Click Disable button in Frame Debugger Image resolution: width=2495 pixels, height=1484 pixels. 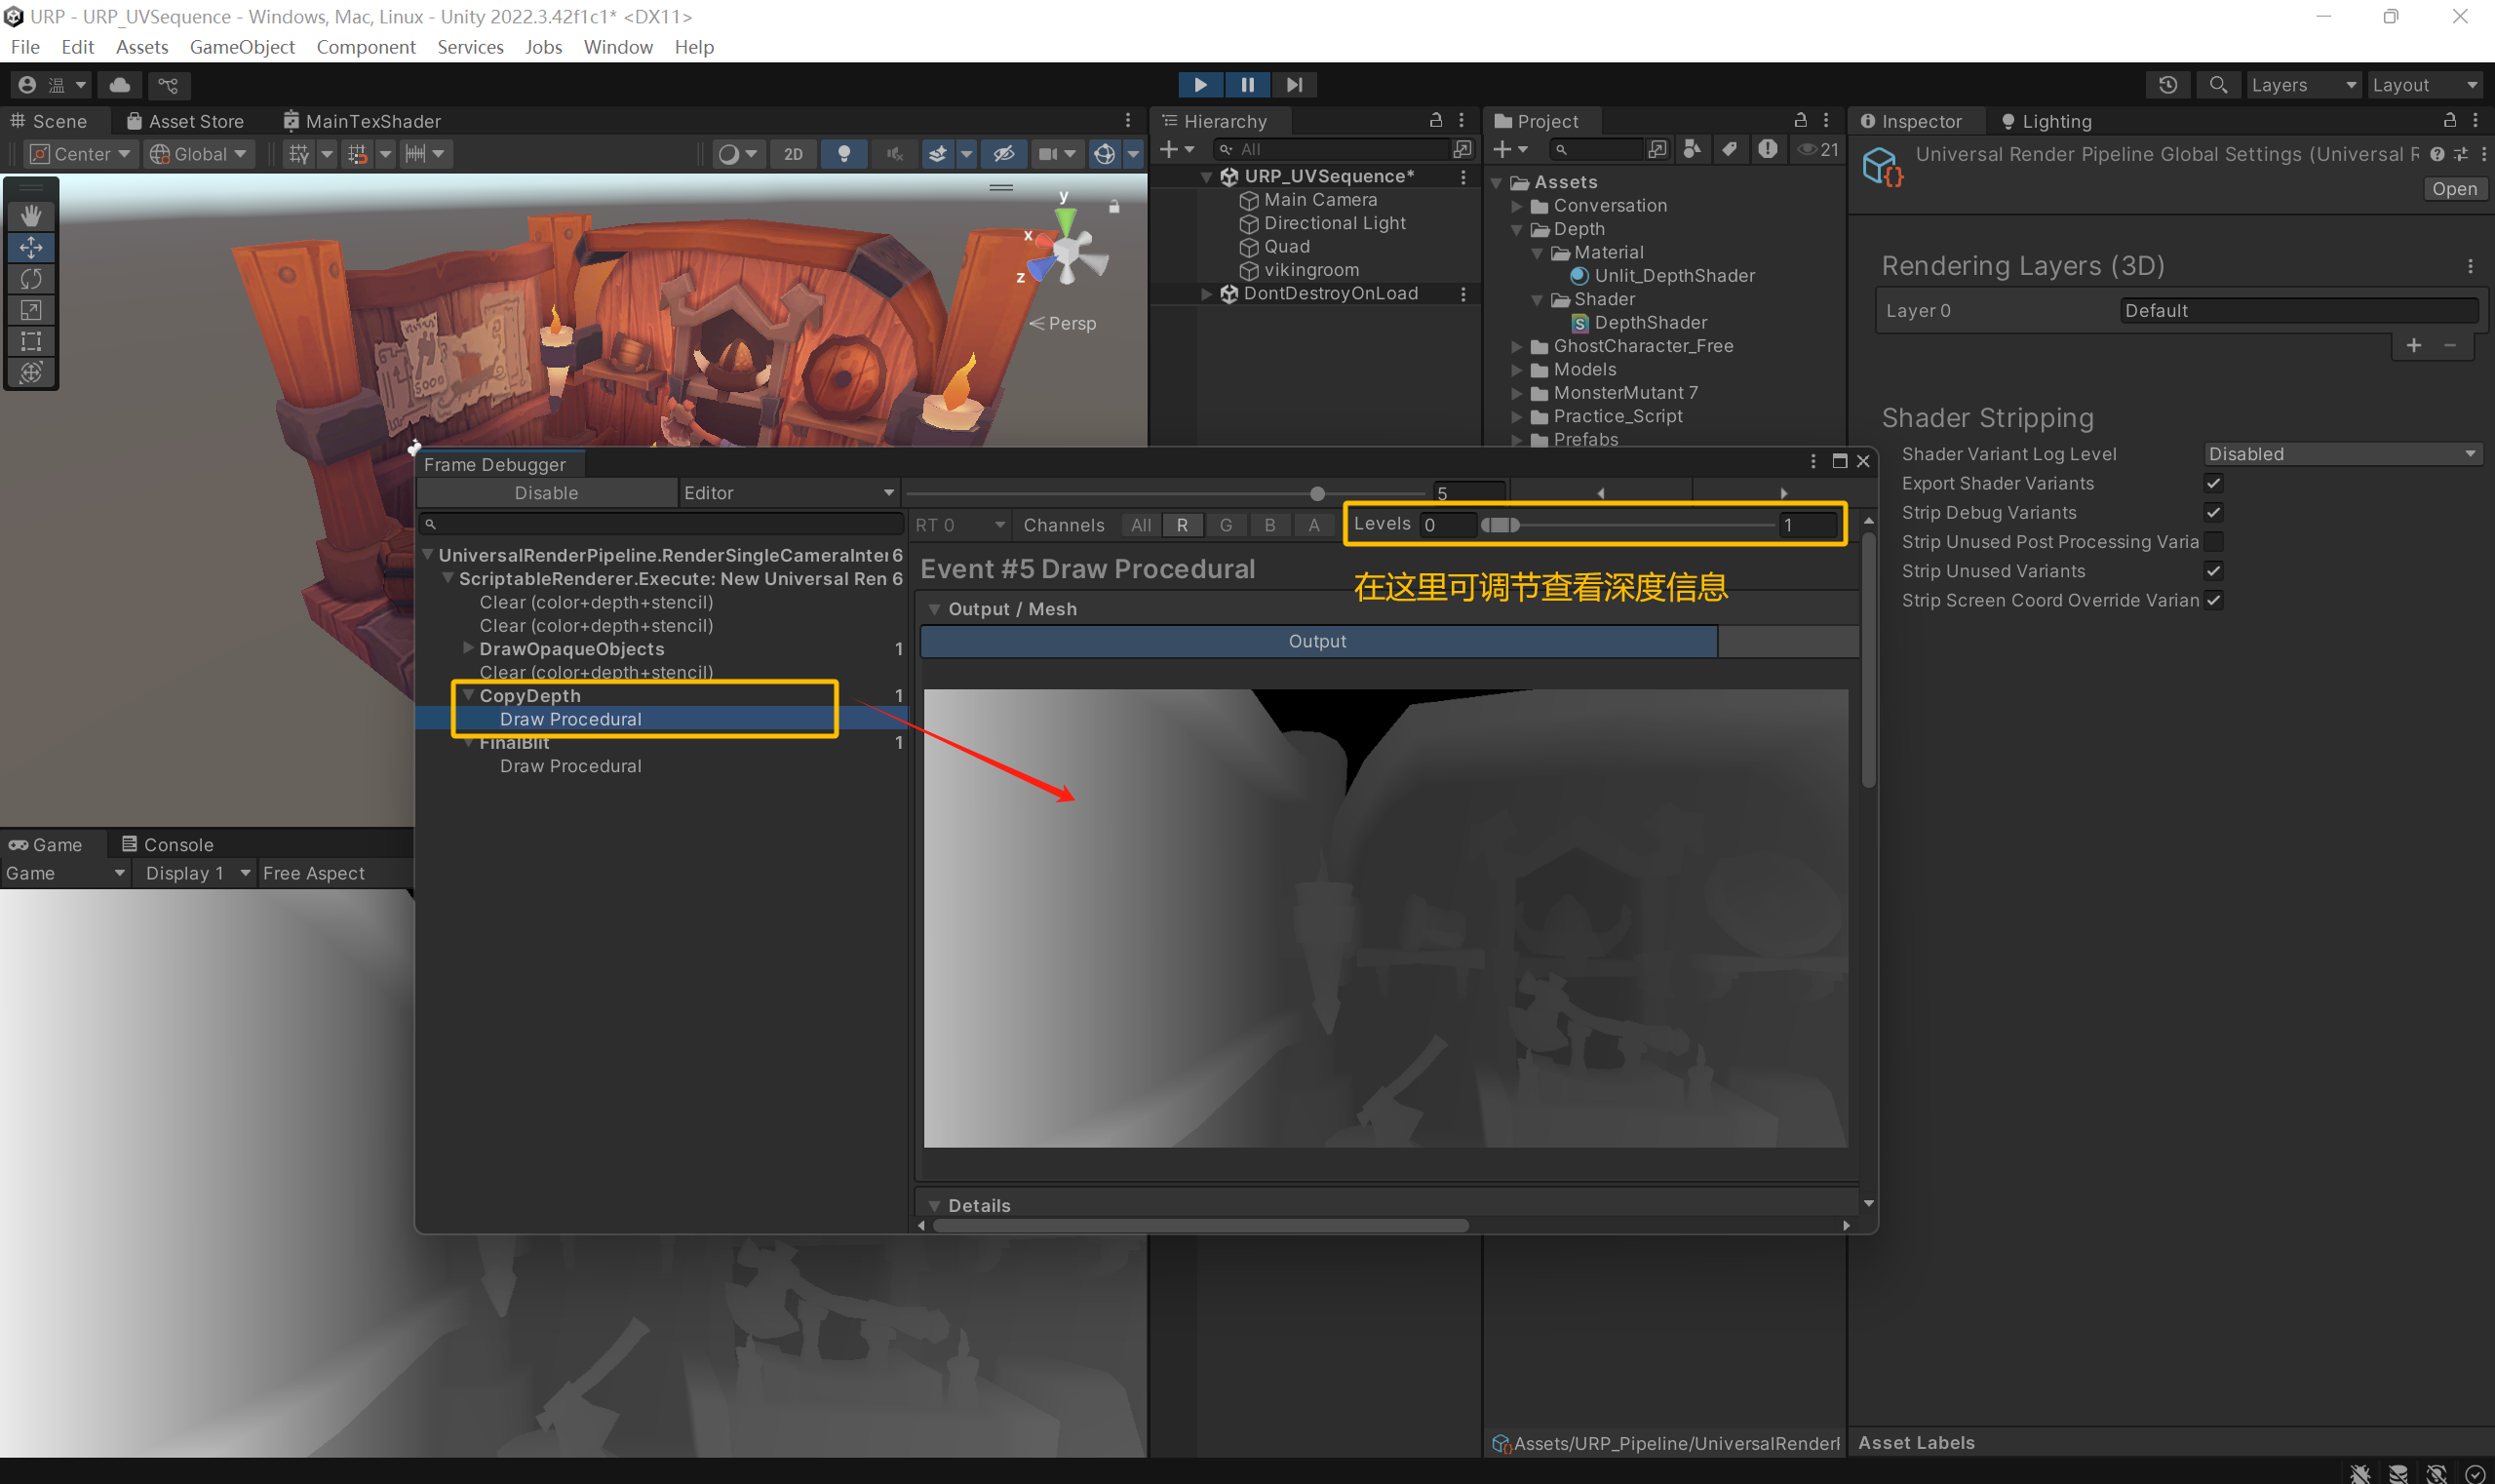(x=546, y=493)
